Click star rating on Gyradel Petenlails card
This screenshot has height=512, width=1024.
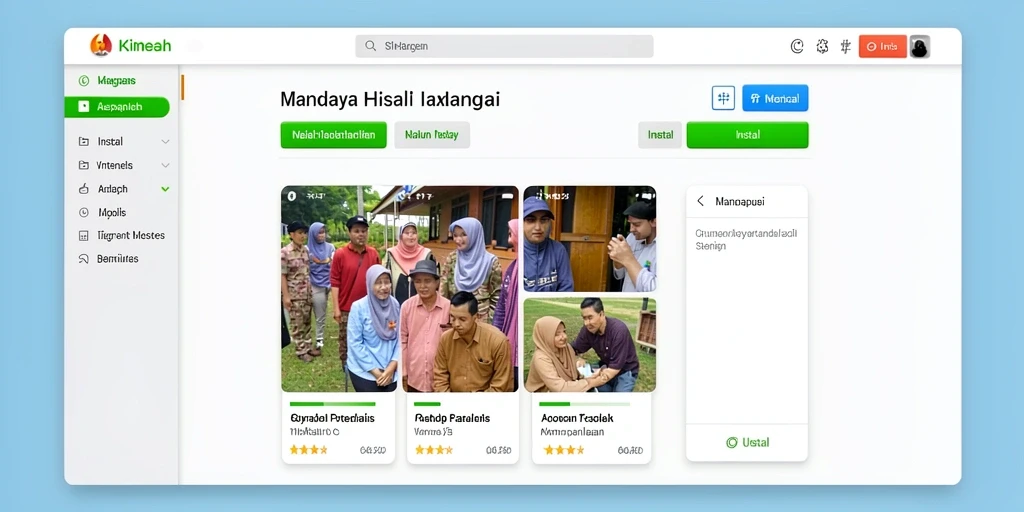point(308,450)
